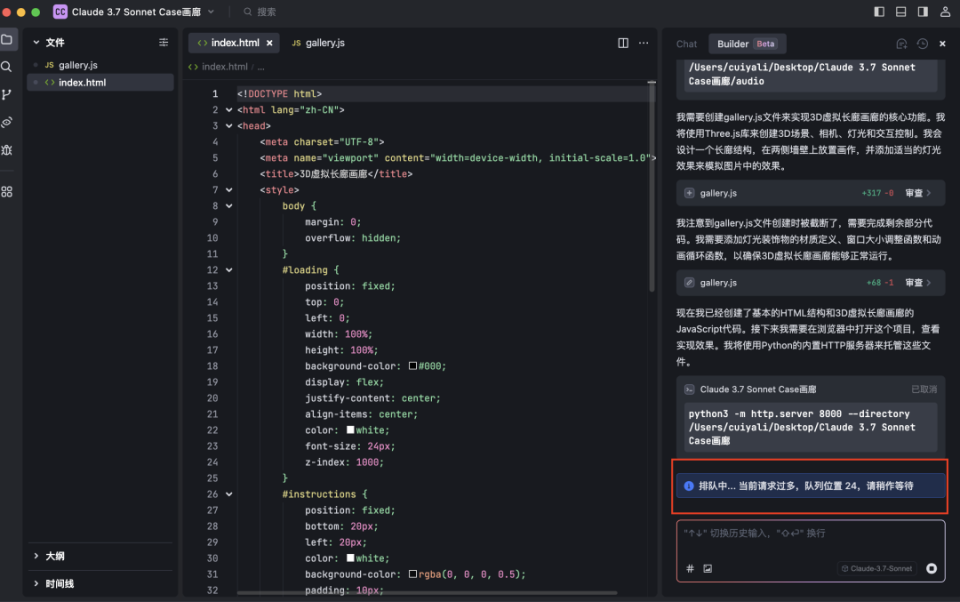960x602 pixels.
Task: Click the white swatch on line 22
Action: [350, 430]
